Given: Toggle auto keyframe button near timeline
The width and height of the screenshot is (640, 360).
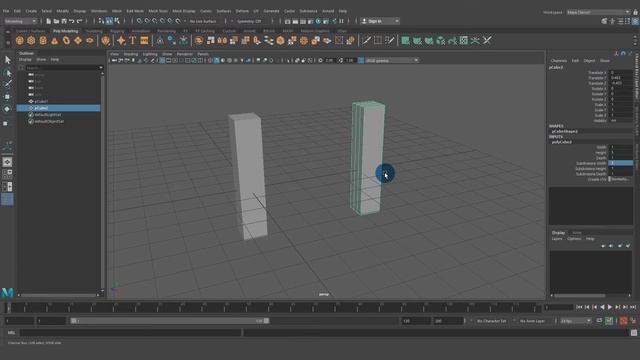Looking at the screenshot, I should click(x=624, y=321).
